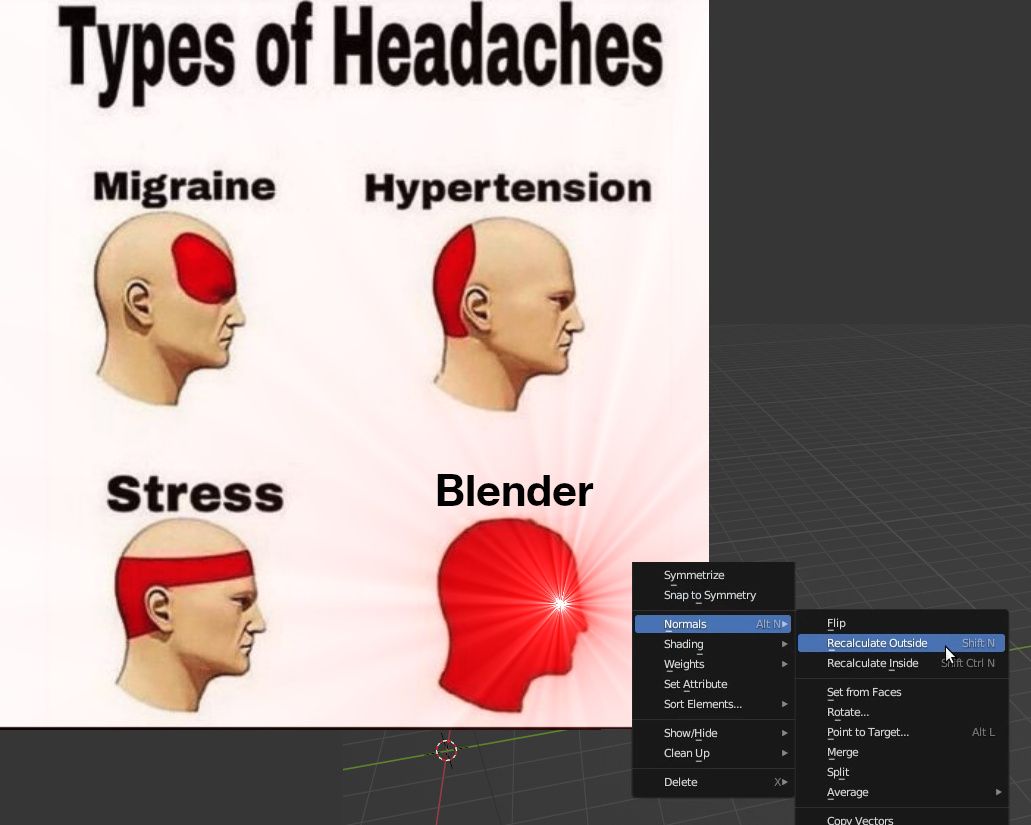The width and height of the screenshot is (1031, 825).
Task: Expand arrow beside Sort Elements
Action: click(x=784, y=704)
